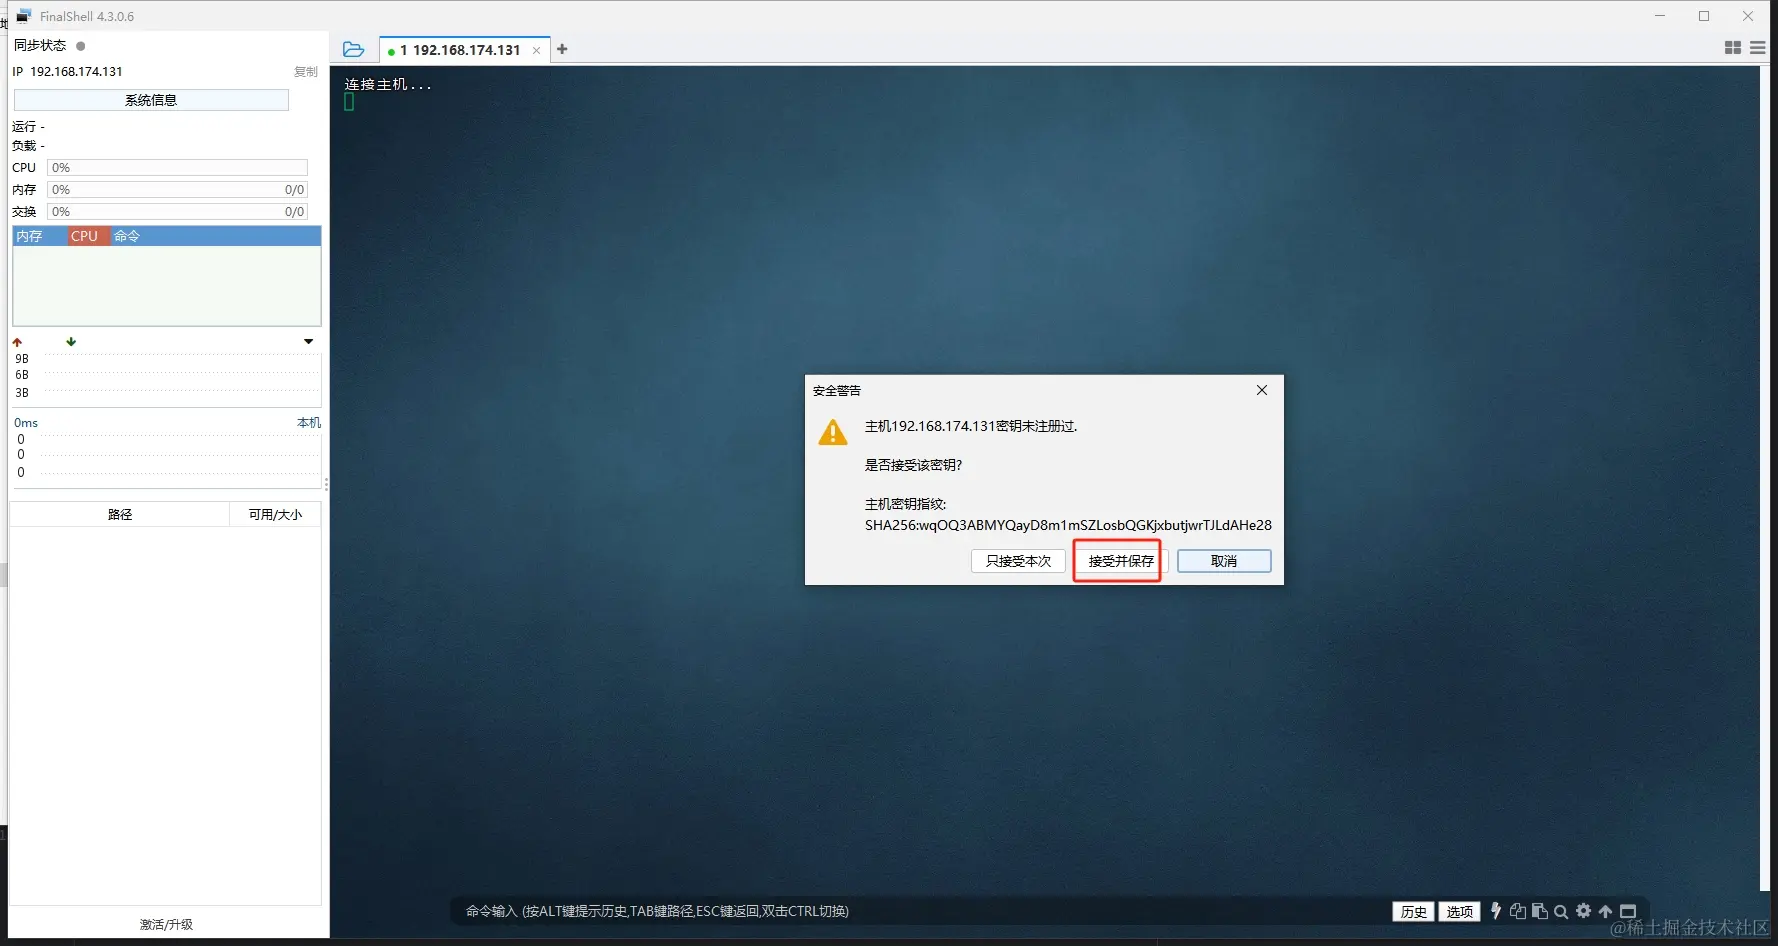1778x946 pixels.
Task: Click the 同步状态 label
Action: click(x=40, y=46)
